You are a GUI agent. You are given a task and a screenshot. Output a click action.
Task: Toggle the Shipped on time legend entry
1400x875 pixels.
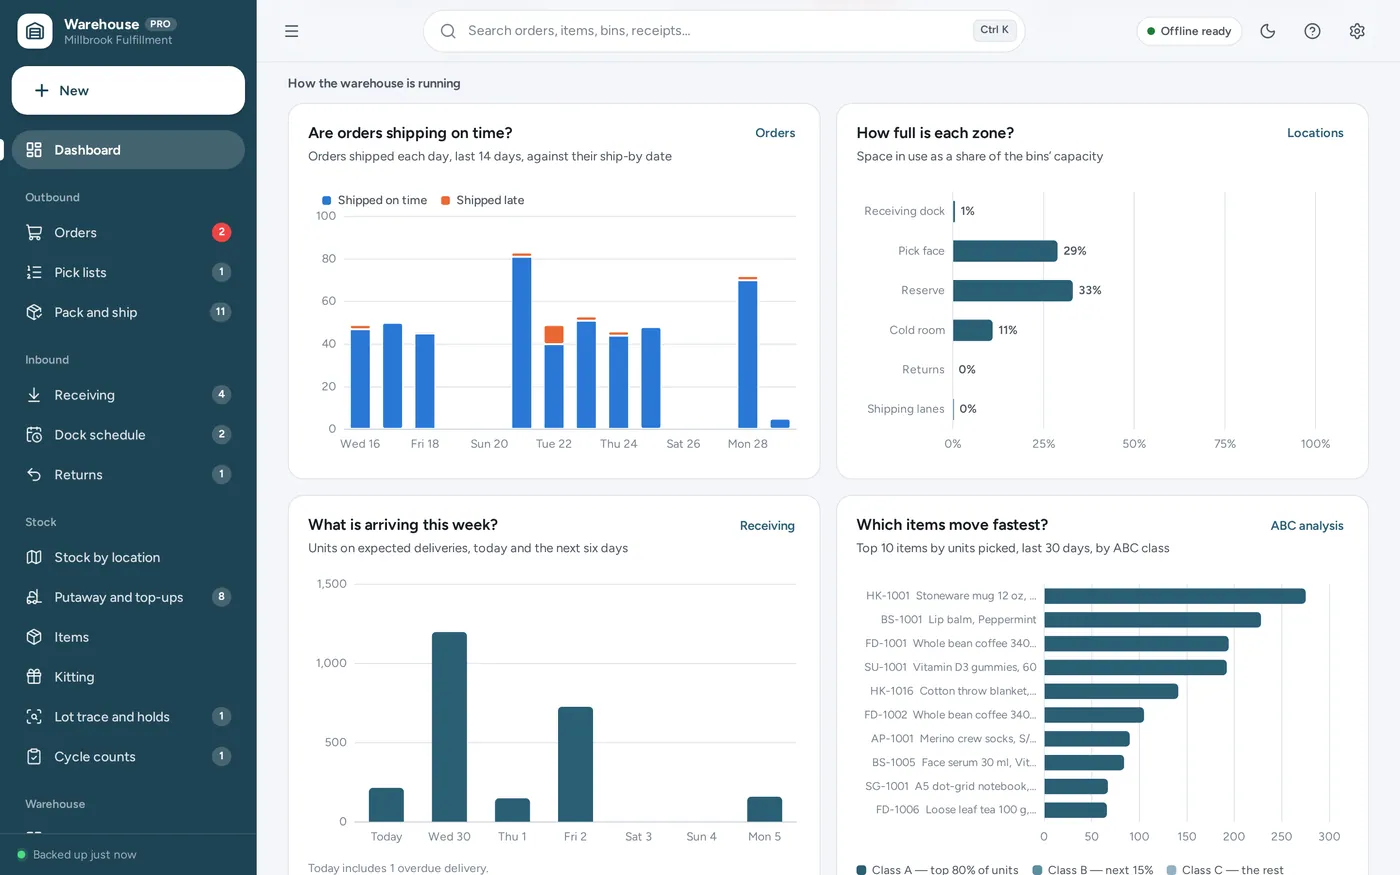(x=375, y=201)
